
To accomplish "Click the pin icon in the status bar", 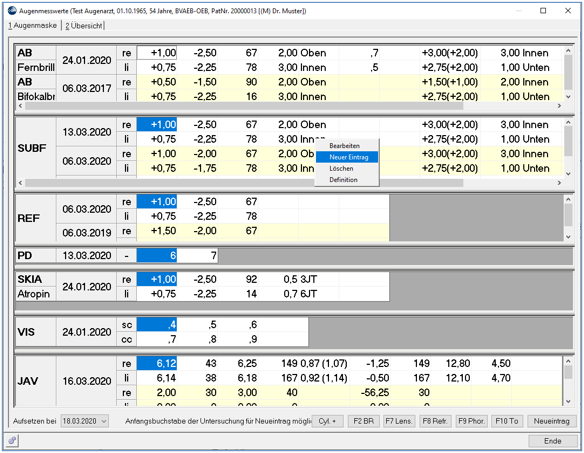I will click(12, 441).
